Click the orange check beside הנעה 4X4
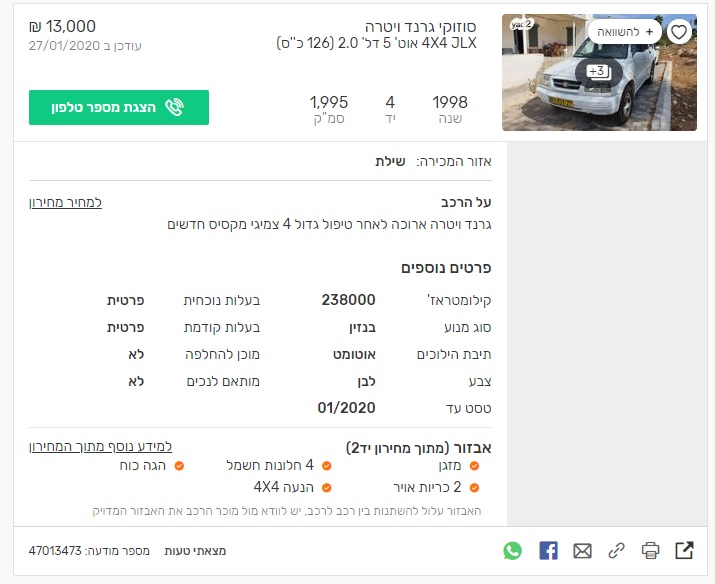 [326, 488]
